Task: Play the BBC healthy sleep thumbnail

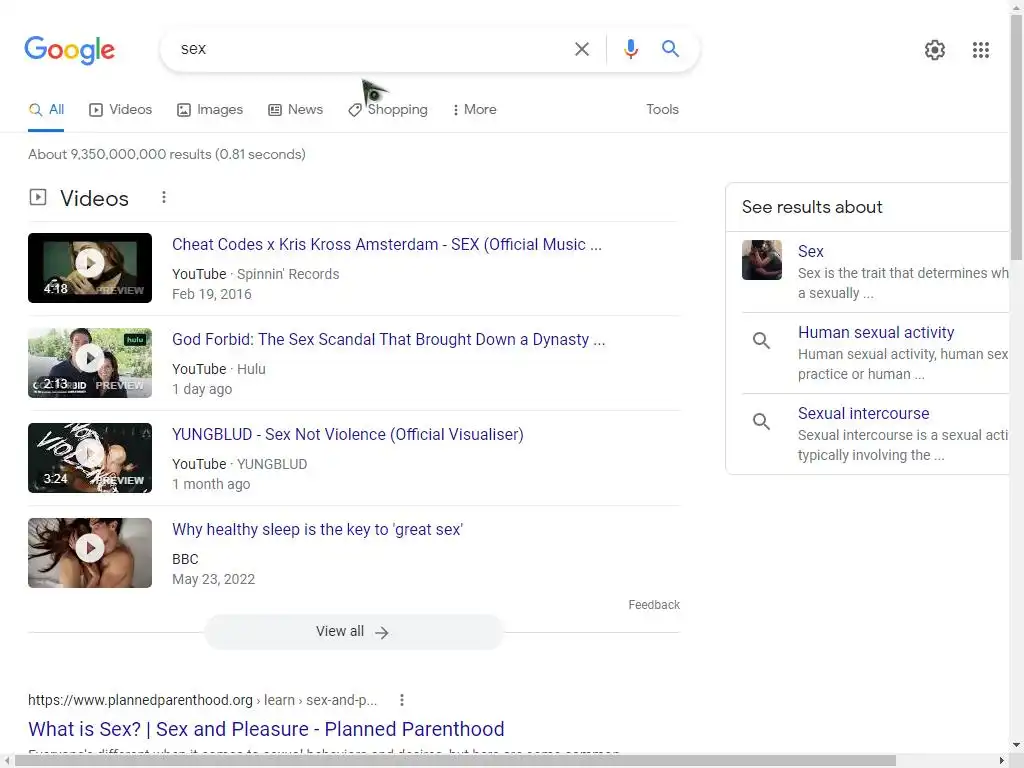Action: pyautogui.click(x=90, y=553)
